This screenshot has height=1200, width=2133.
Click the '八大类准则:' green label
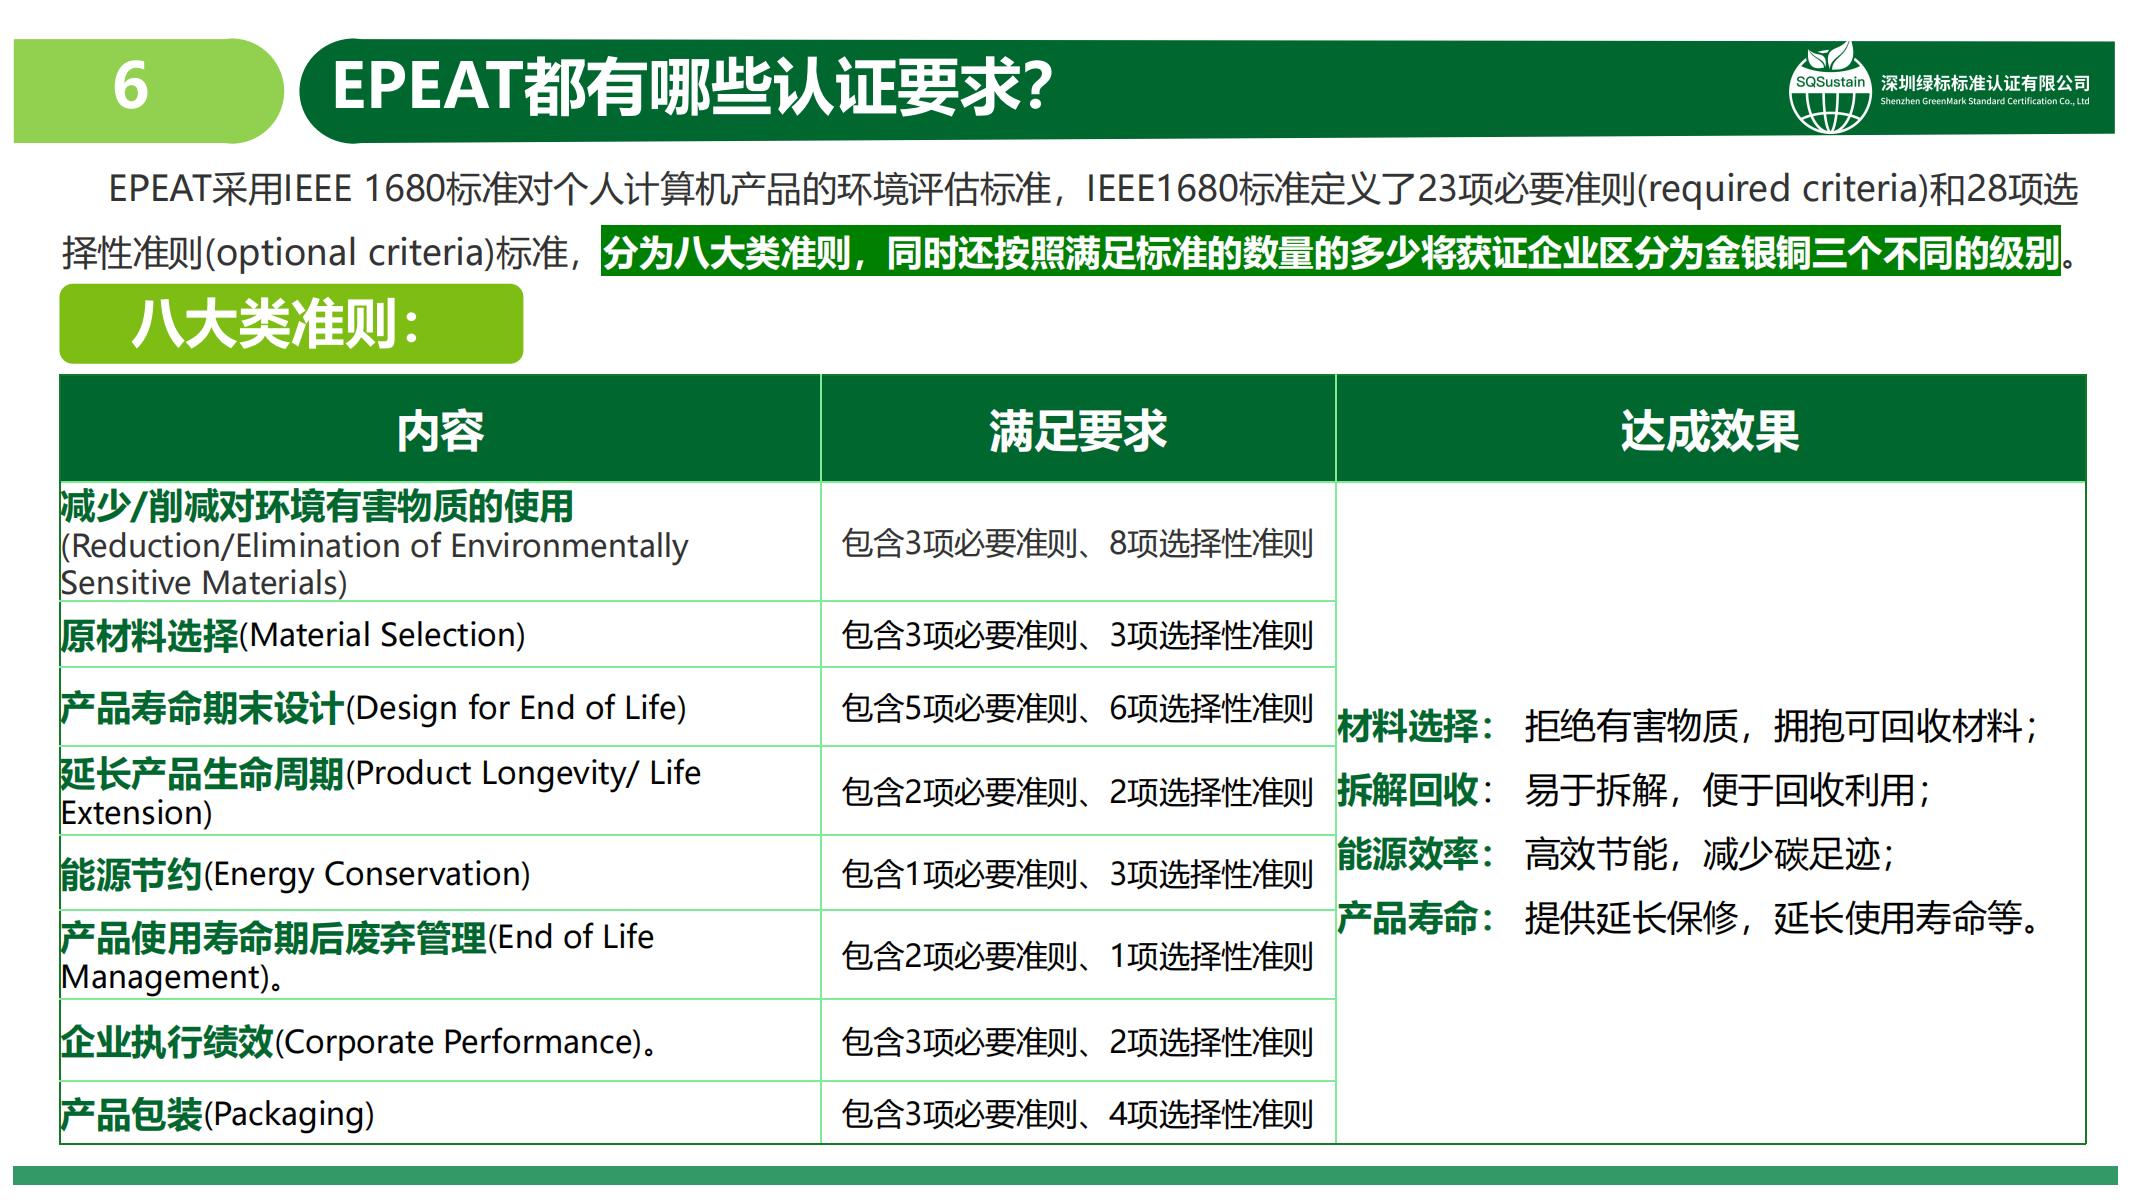291,324
